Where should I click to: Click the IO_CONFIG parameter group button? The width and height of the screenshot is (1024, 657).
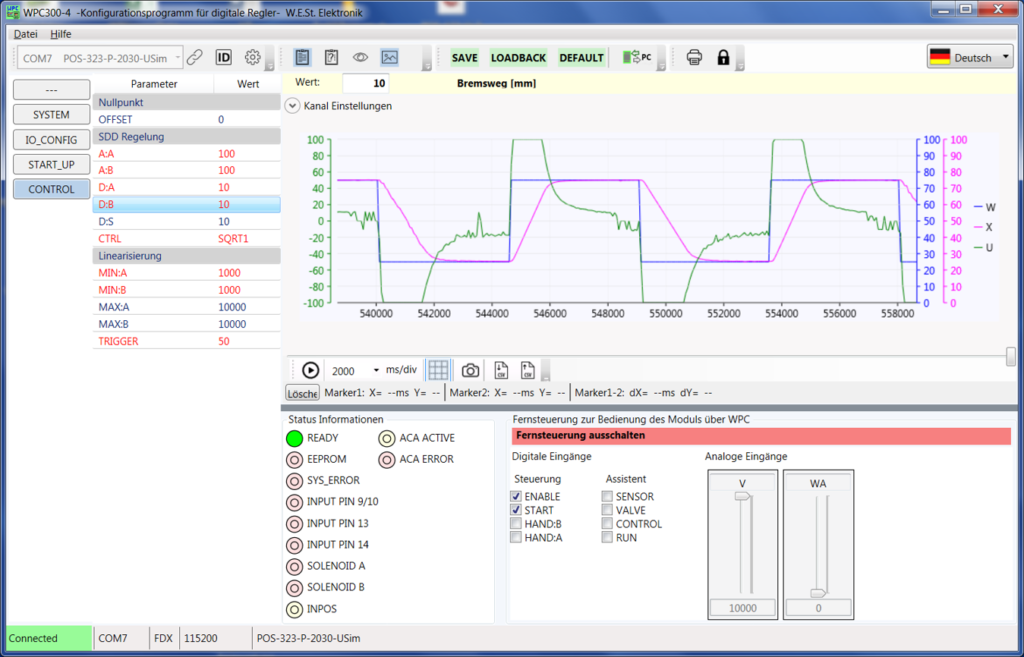pos(51,140)
